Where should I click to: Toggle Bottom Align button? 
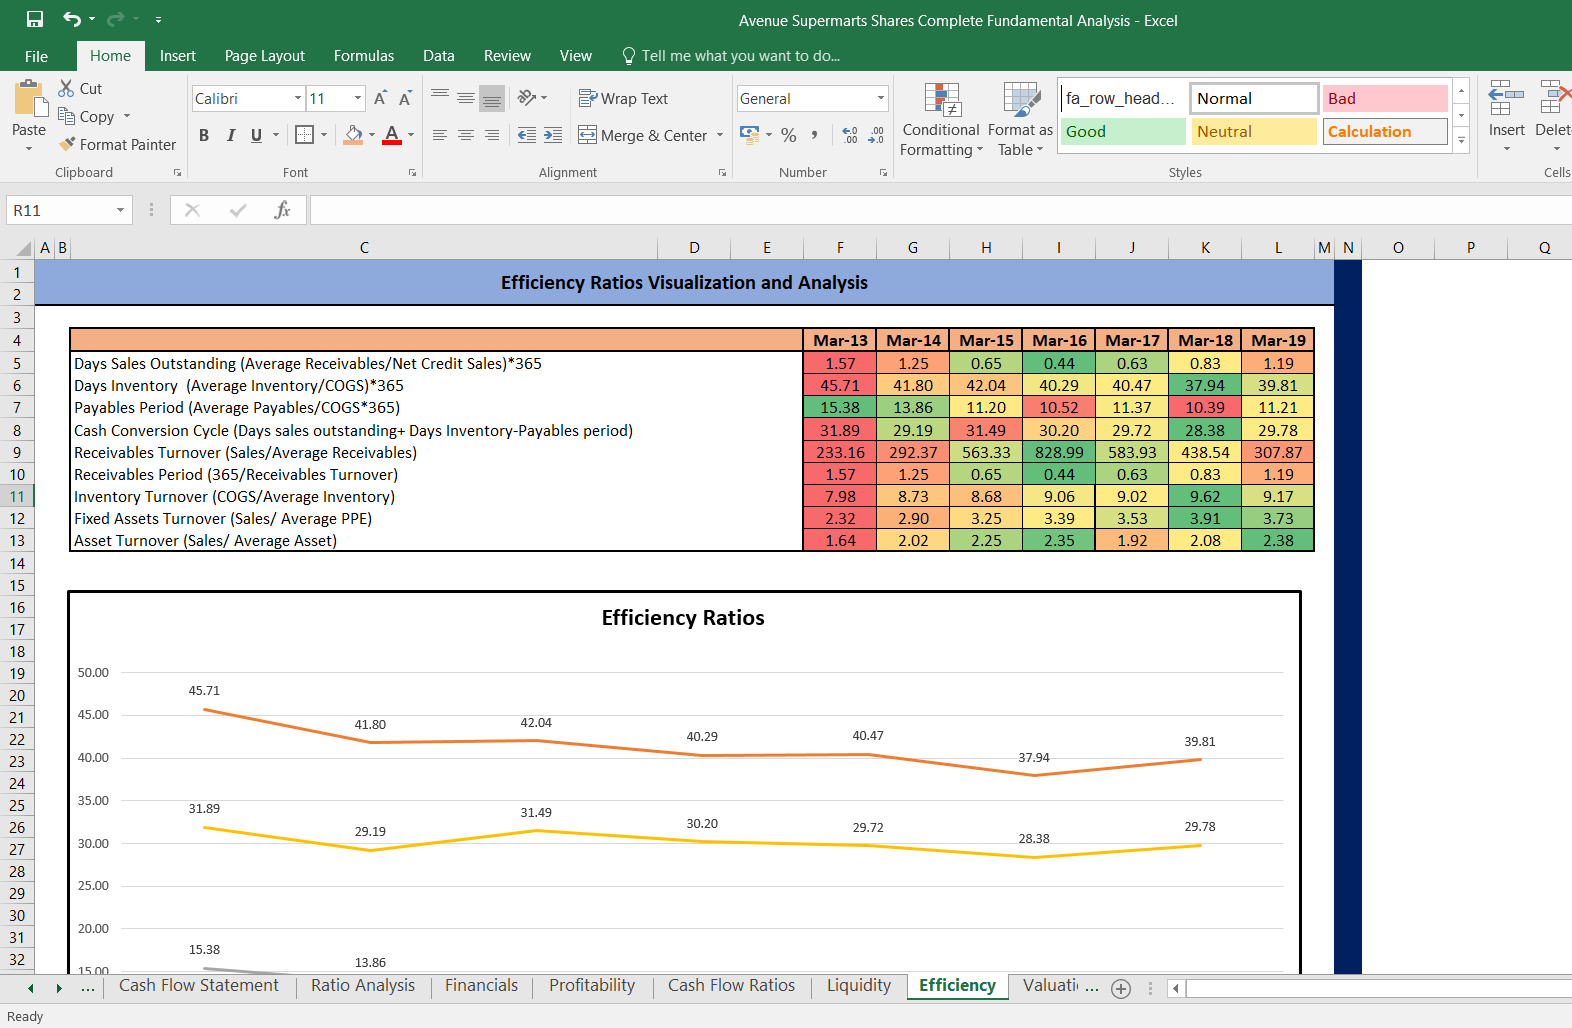(492, 97)
